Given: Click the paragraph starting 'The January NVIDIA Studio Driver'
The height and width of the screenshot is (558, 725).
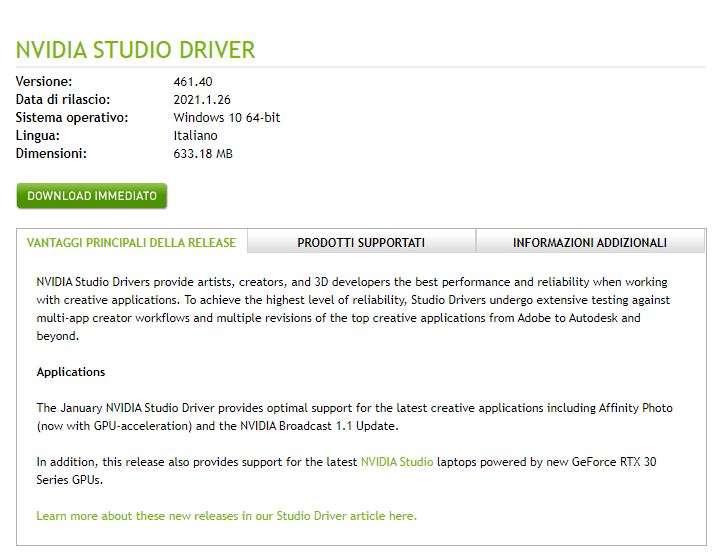Looking at the screenshot, I should point(354,417).
